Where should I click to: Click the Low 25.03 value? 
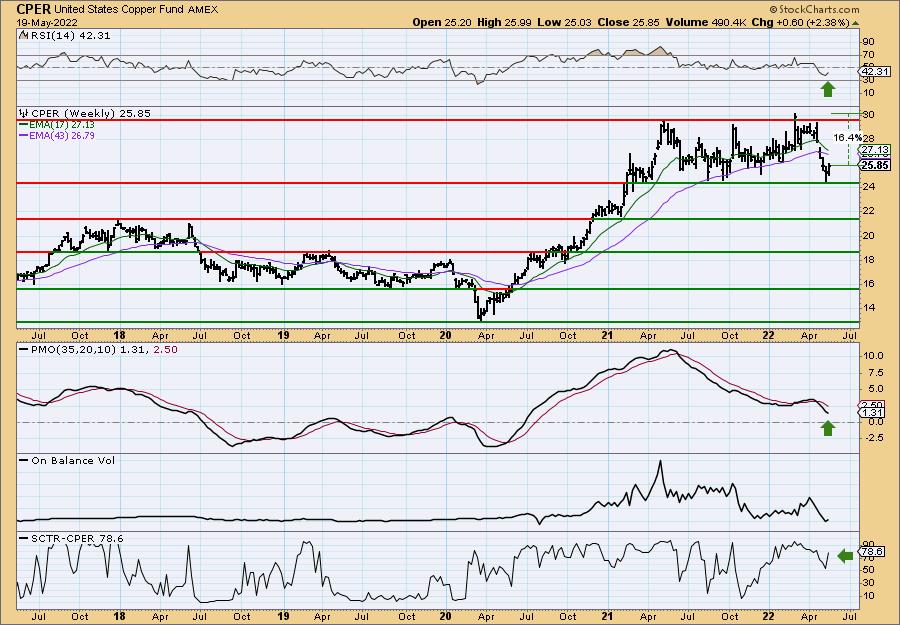(x=564, y=22)
